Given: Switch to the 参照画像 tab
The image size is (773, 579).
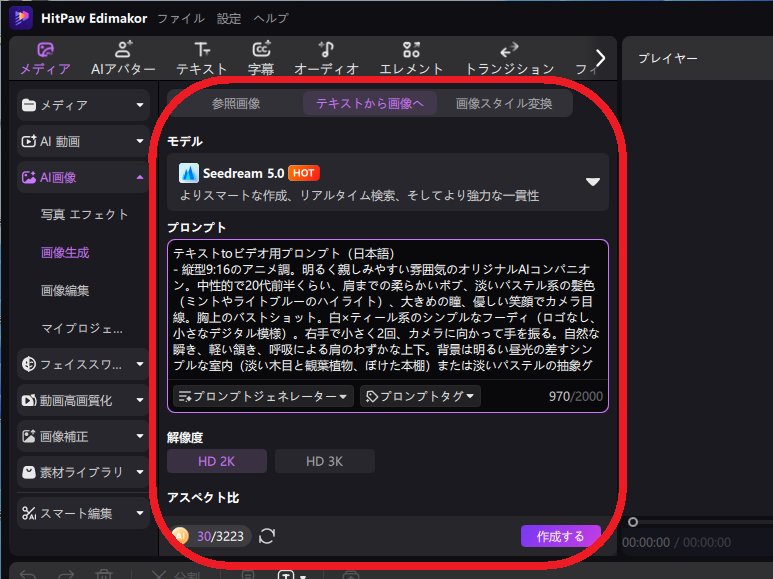Looking at the screenshot, I should [236, 104].
